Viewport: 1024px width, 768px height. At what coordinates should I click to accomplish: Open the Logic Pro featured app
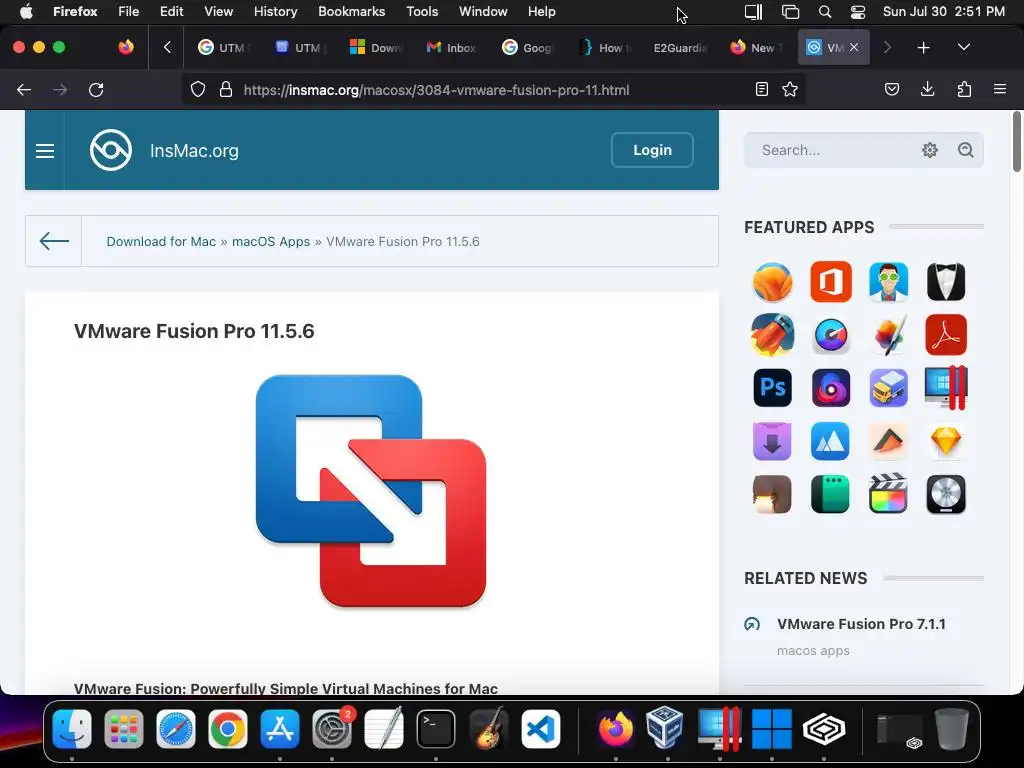click(x=946, y=494)
